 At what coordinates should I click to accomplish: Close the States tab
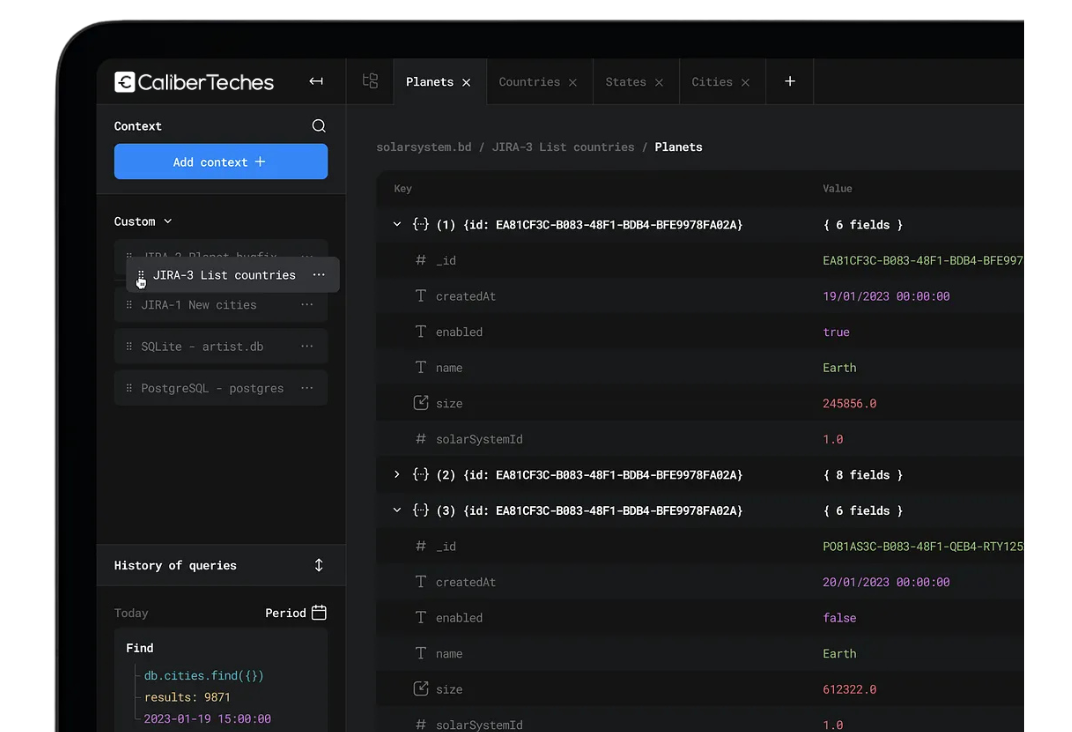click(x=659, y=83)
